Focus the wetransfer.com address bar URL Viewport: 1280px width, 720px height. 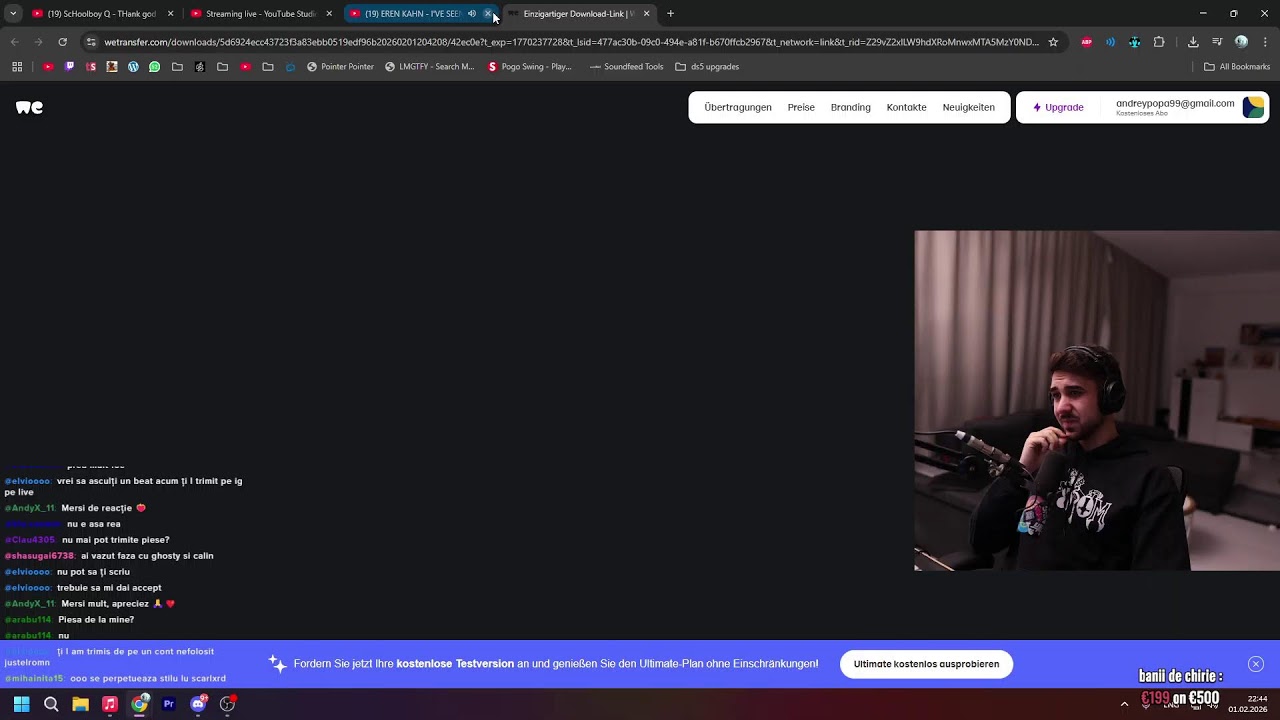coord(571,42)
